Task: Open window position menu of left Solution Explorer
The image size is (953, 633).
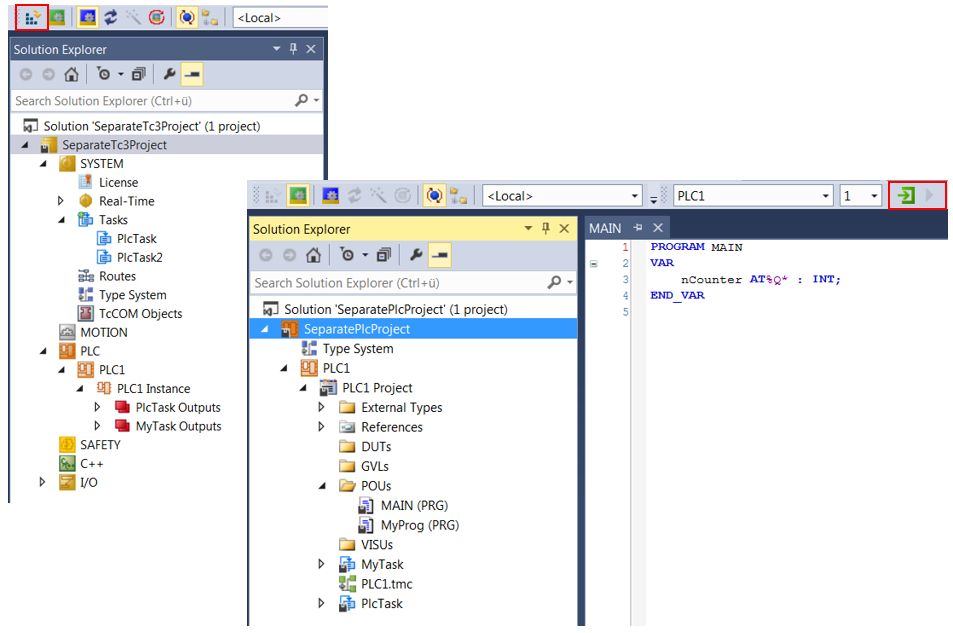Action: tap(277, 49)
